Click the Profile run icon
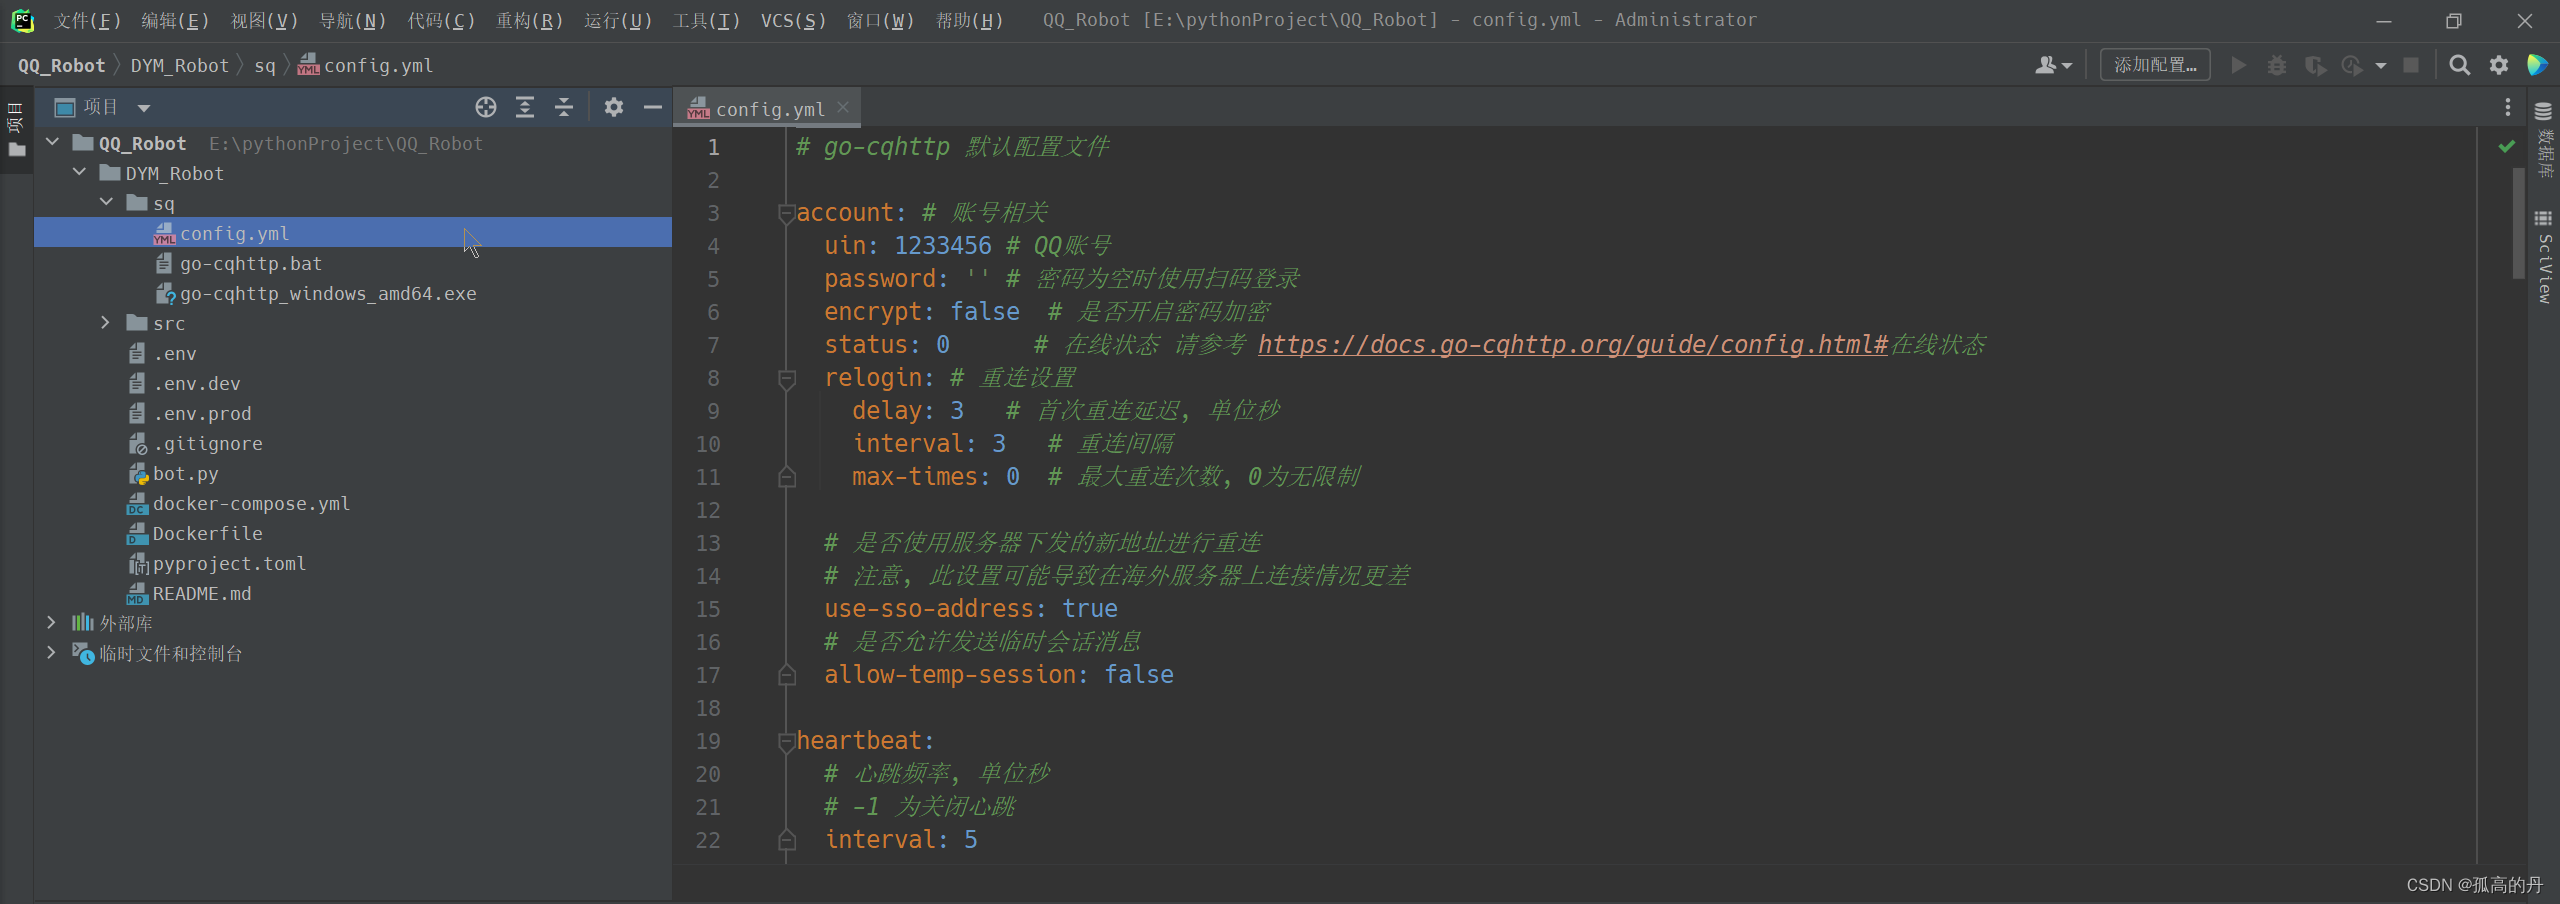The width and height of the screenshot is (2560, 904). (x=2352, y=65)
